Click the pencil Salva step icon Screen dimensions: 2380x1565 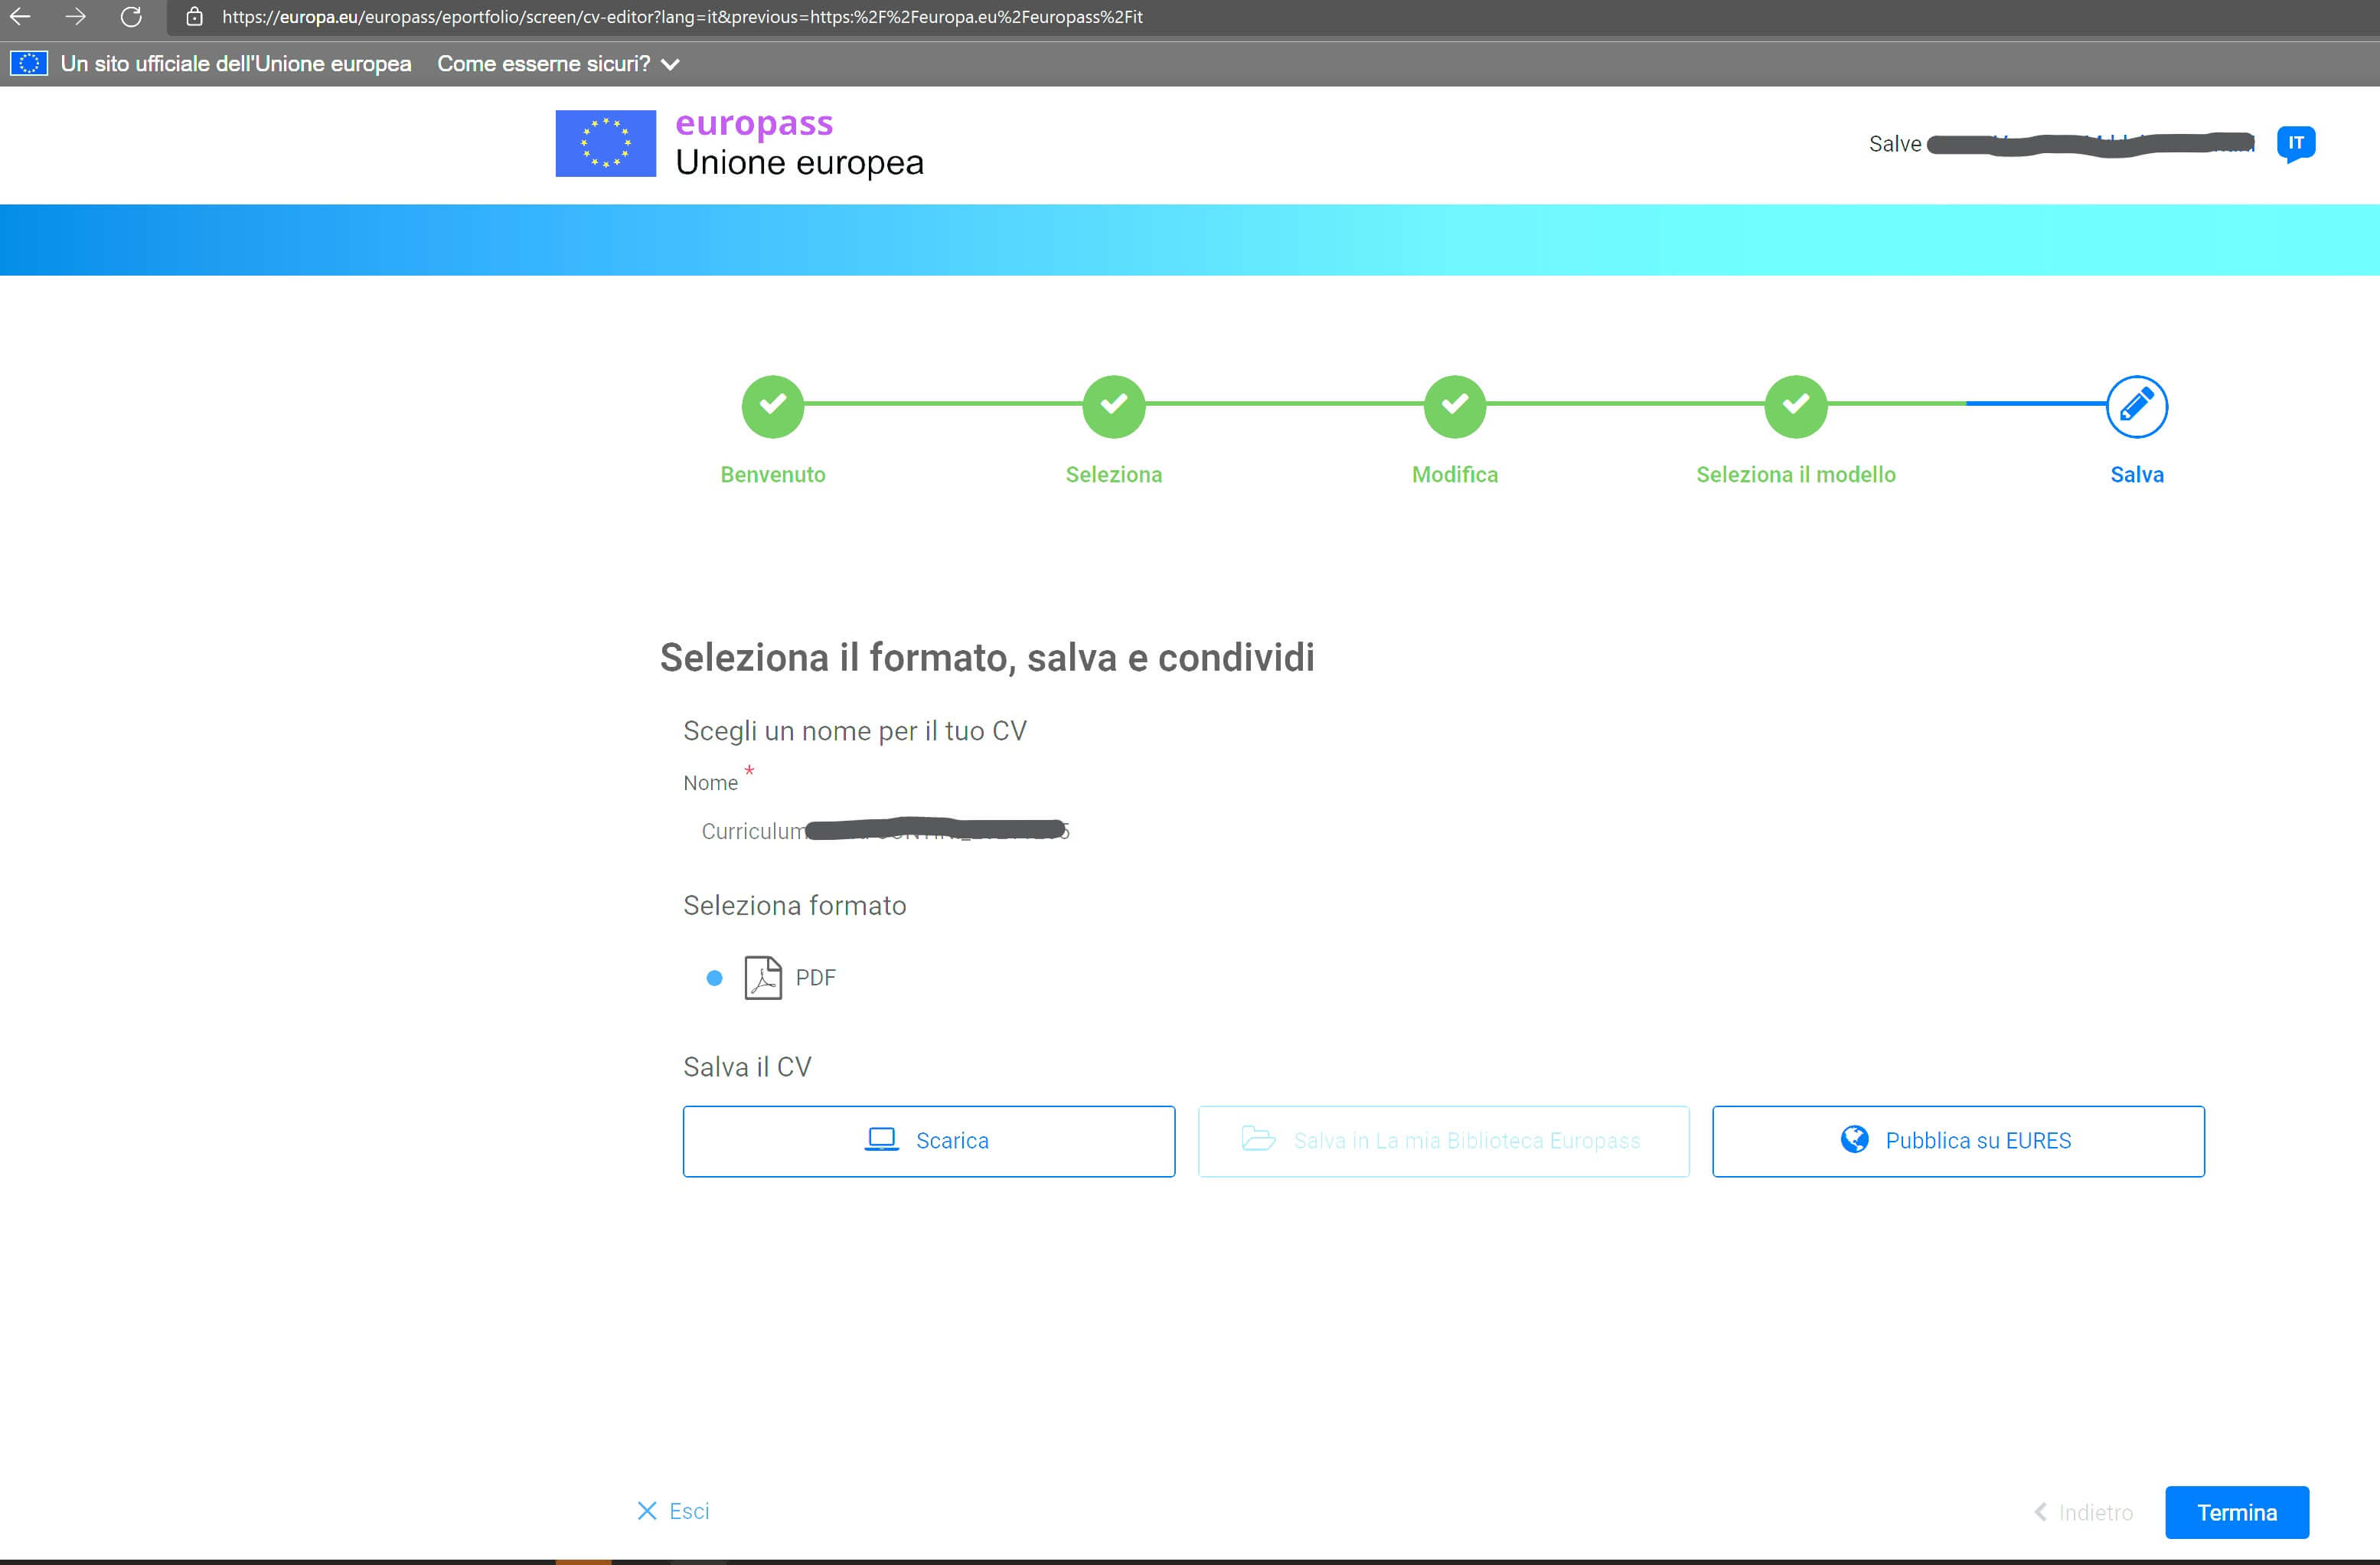pyautogui.click(x=2136, y=406)
